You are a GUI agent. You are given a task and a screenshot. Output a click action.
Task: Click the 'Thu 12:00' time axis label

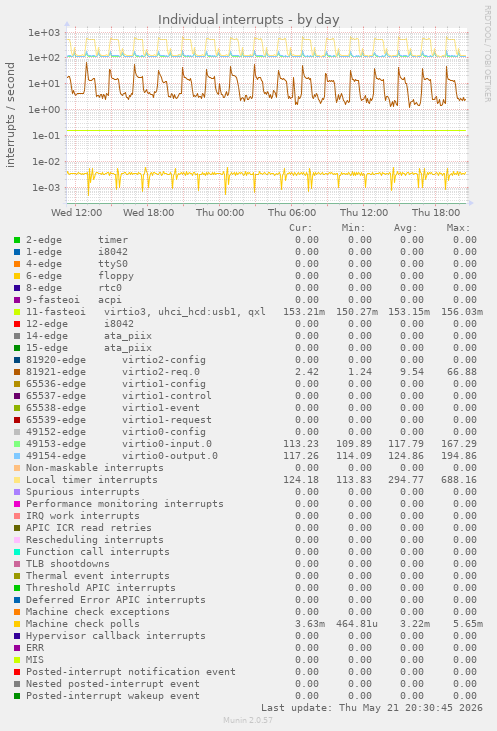coord(364,213)
